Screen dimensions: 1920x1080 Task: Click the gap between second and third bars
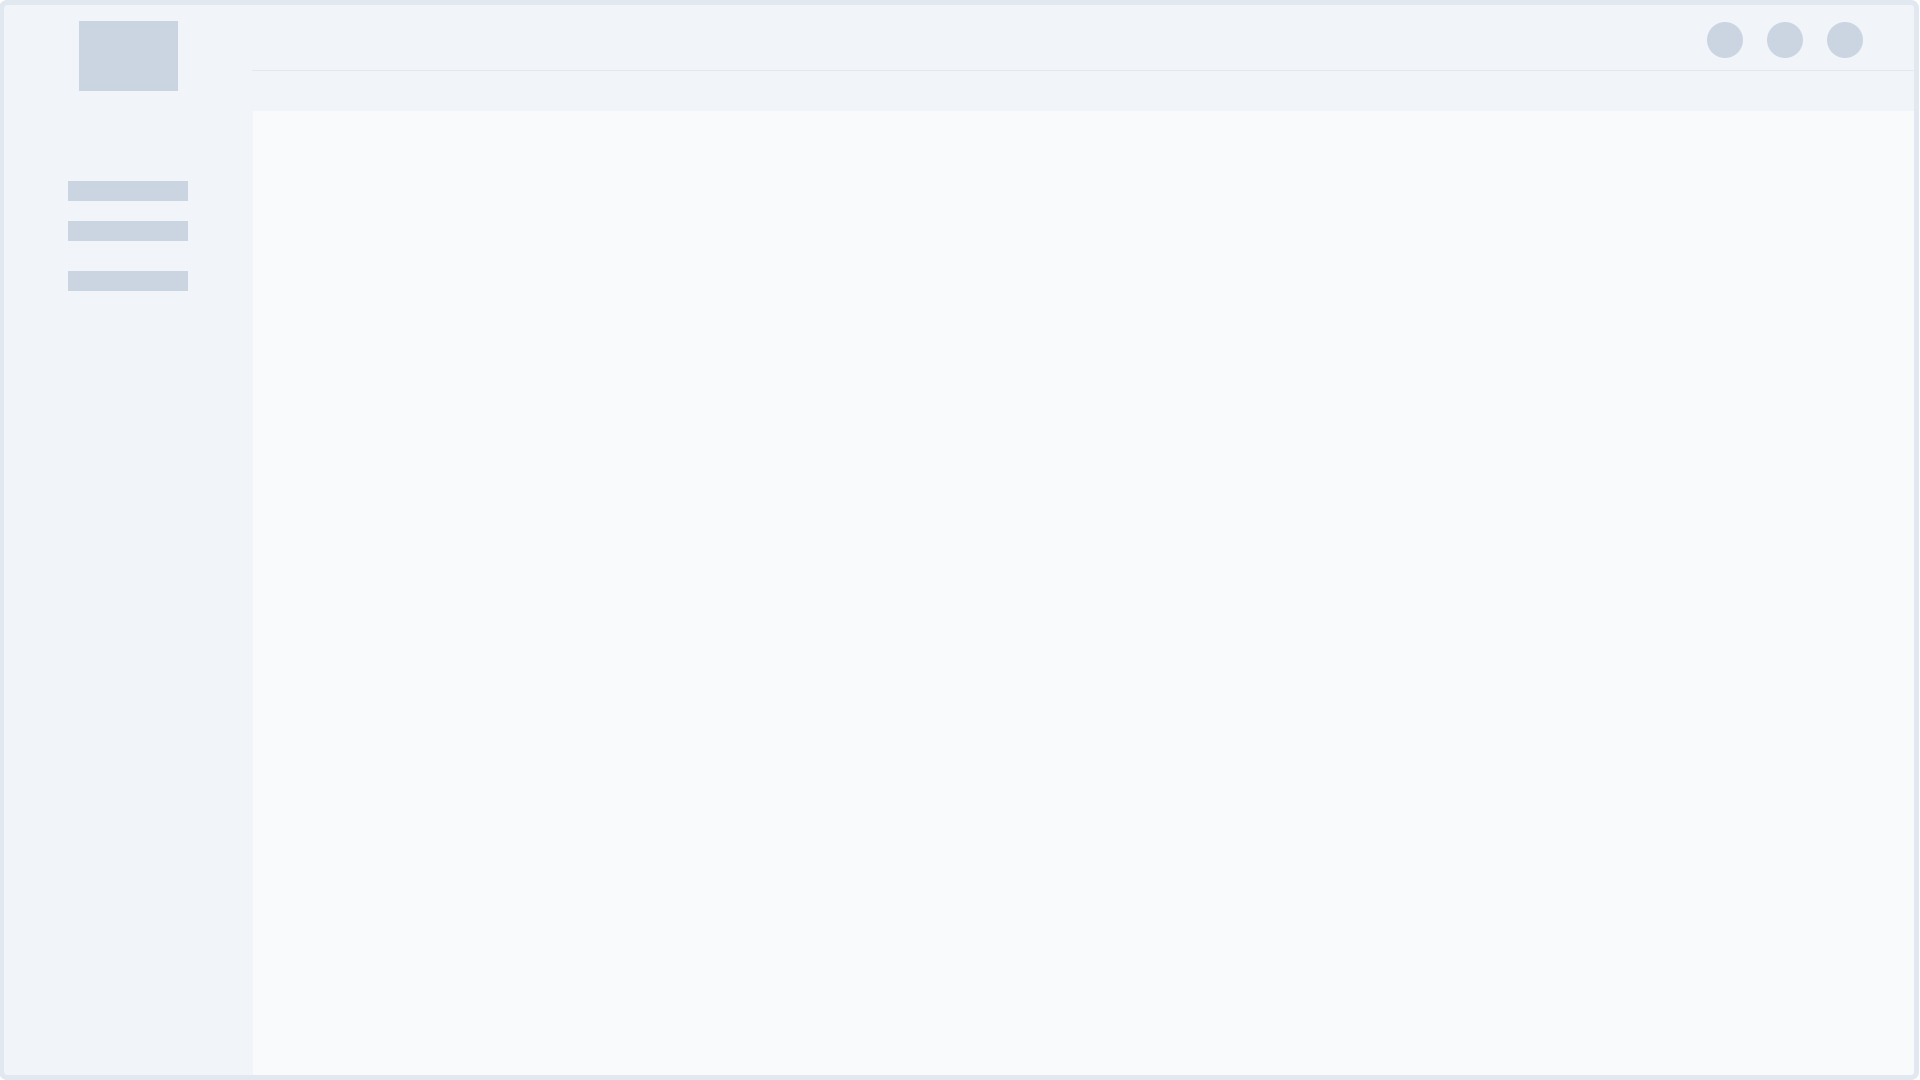pos(128,256)
